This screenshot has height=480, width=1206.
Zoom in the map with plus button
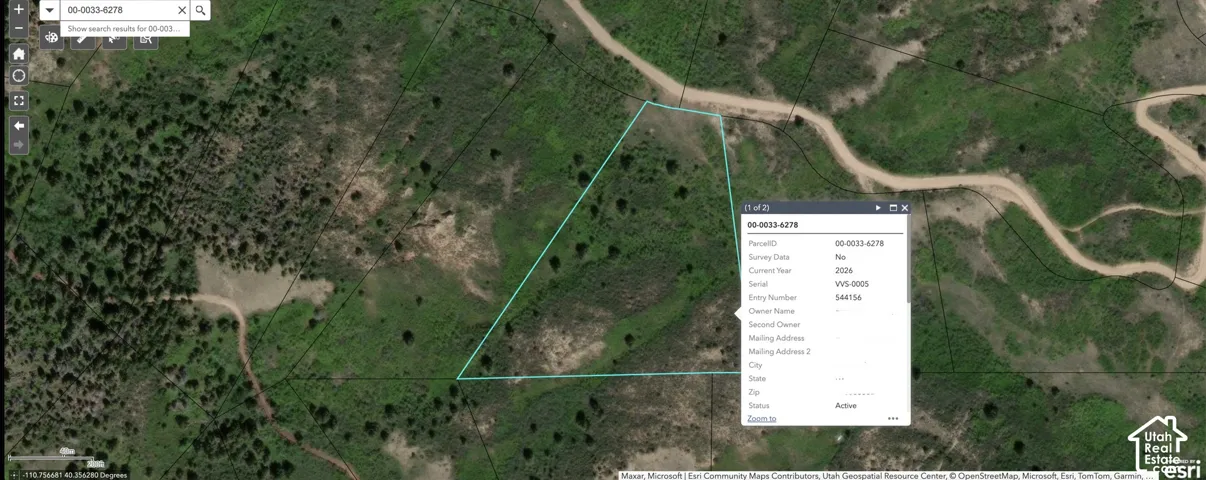pyautogui.click(x=18, y=9)
